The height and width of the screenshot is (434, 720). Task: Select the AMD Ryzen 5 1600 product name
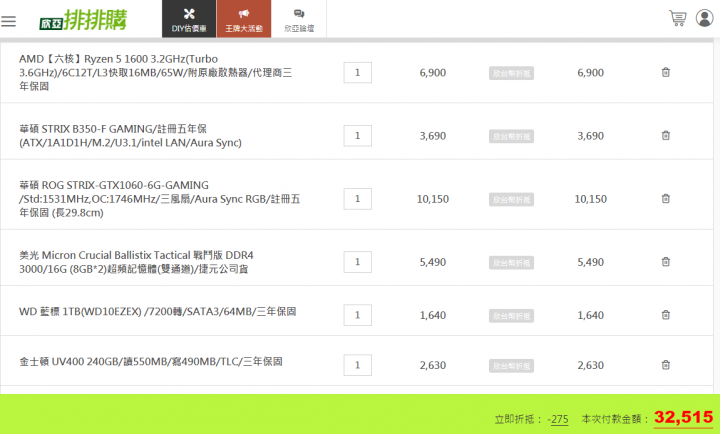click(x=156, y=73)
